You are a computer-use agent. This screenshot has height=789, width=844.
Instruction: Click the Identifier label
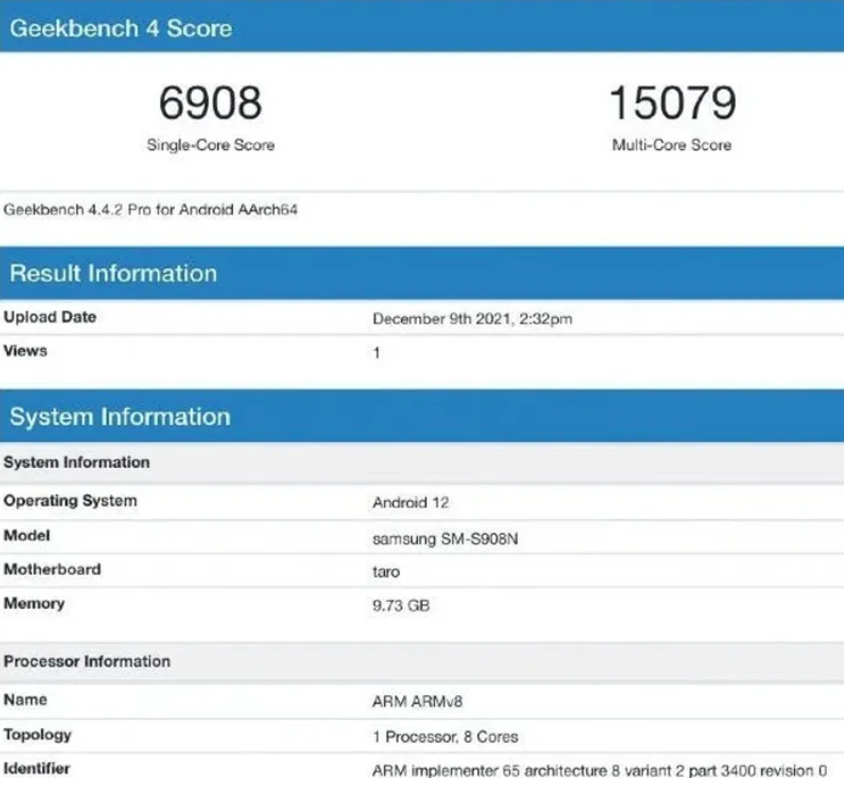(x=37, y=769)
